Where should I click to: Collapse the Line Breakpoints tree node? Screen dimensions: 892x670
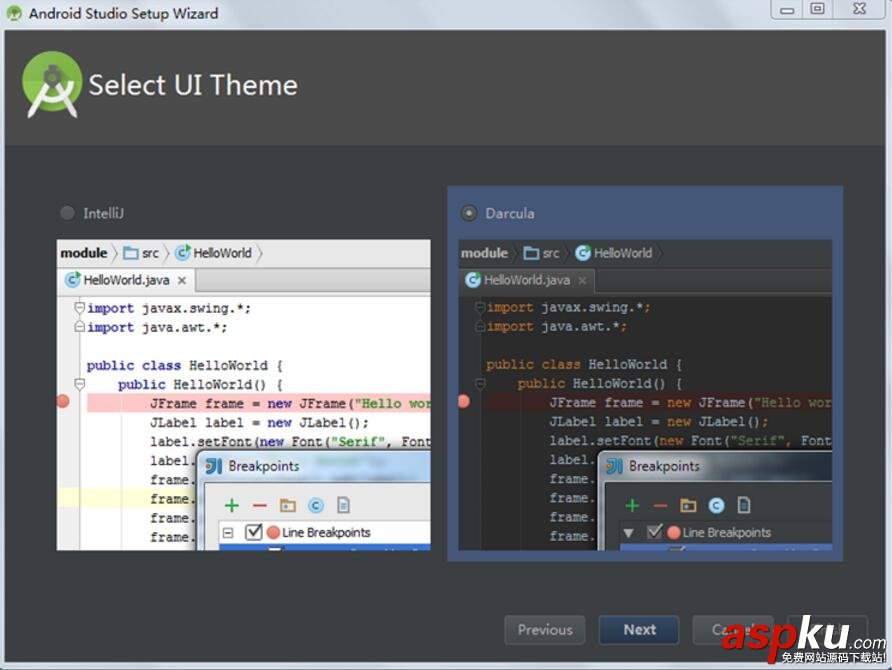point(228,533)
